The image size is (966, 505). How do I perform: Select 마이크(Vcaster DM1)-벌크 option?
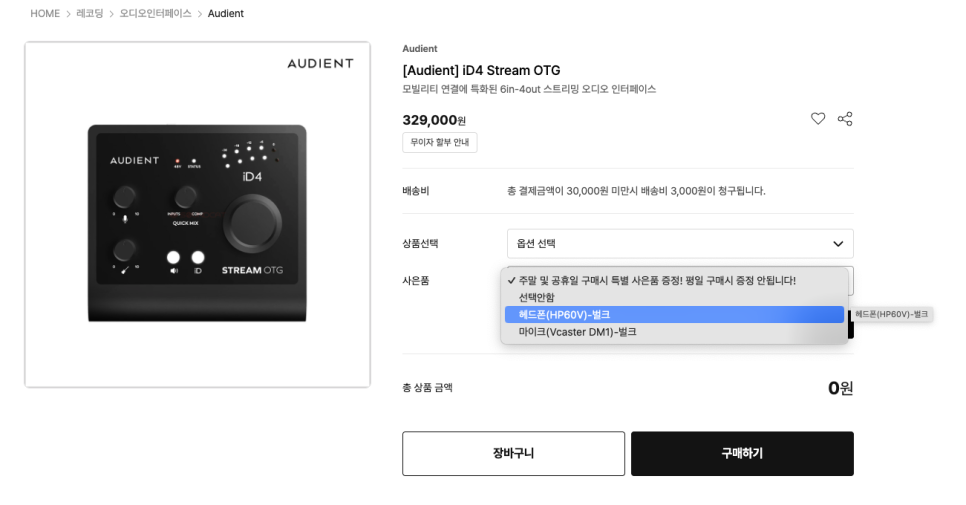click(674, 332)
